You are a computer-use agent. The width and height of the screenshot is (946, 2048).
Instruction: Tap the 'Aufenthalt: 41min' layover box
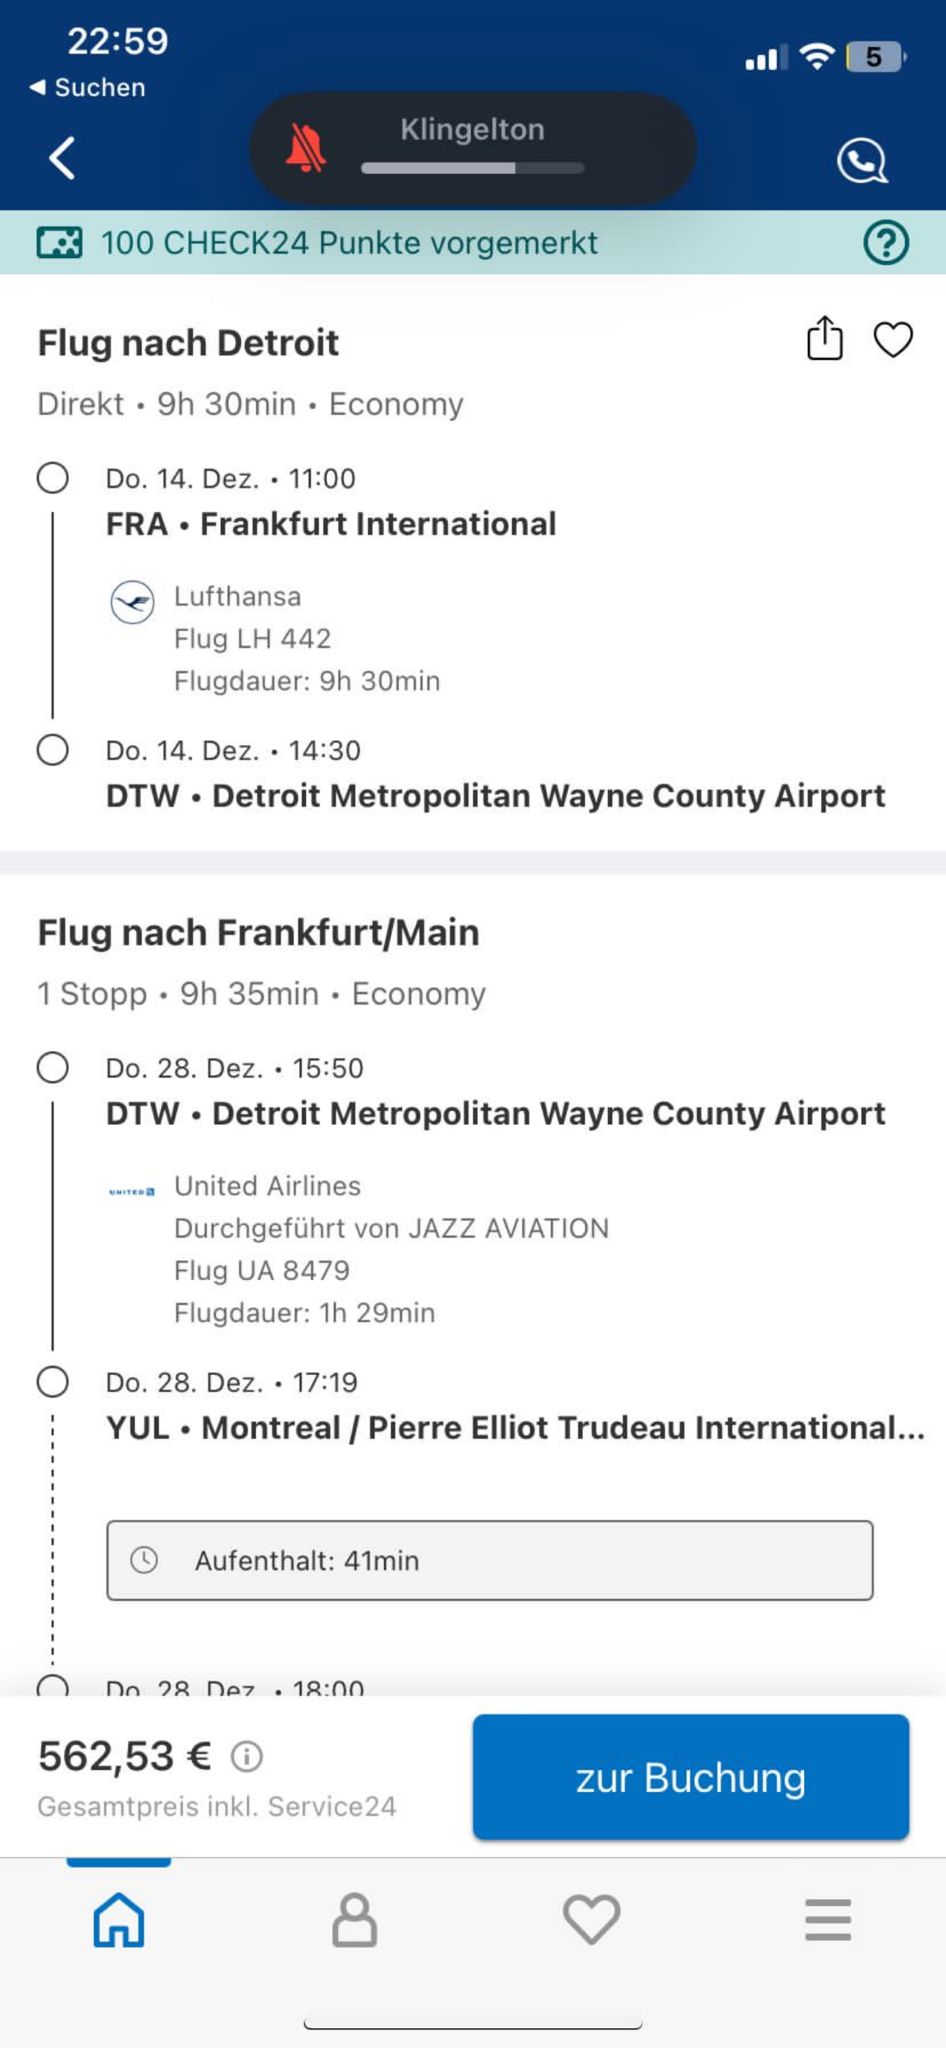(490, 1560)
